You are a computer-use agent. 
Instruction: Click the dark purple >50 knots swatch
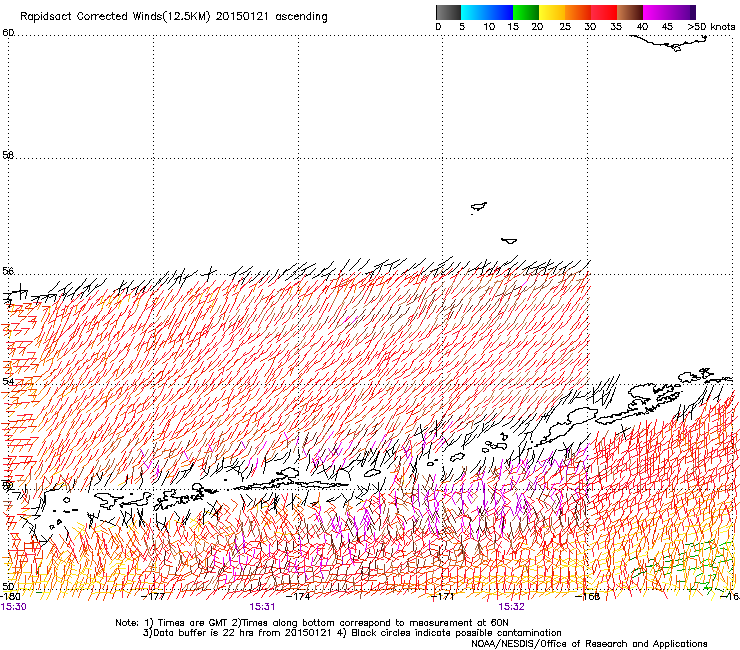tap(693, 12)
